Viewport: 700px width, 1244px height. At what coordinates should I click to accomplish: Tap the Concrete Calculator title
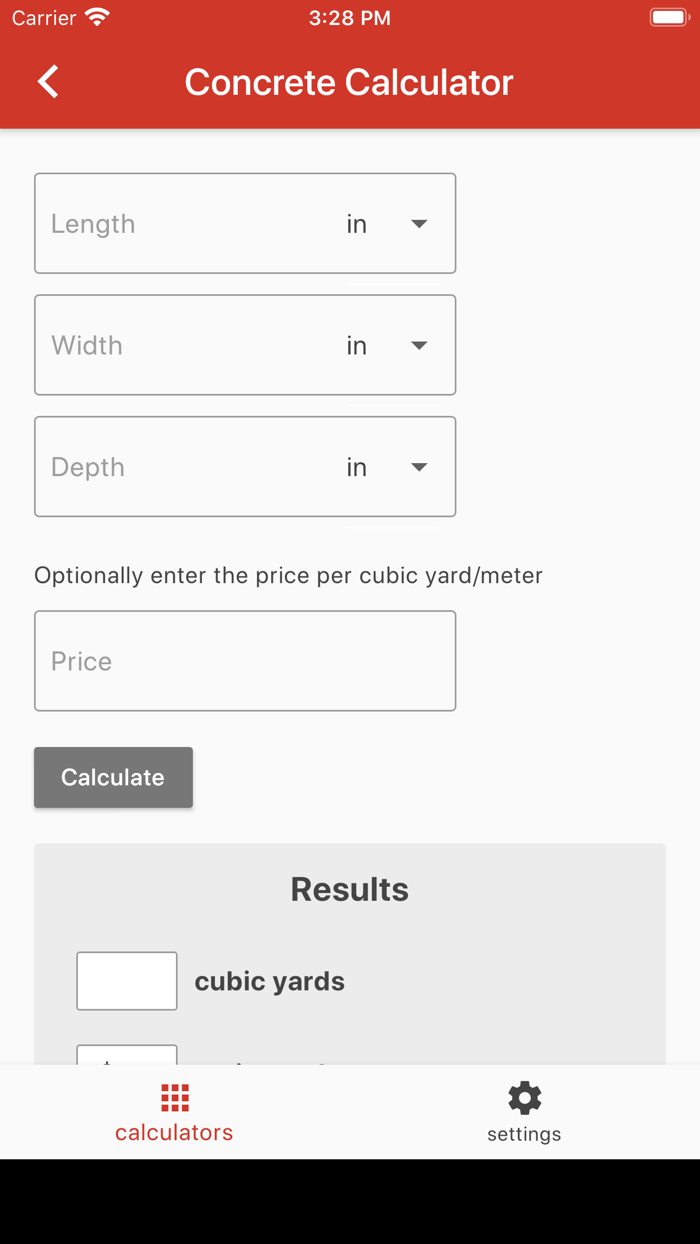[x=348, y=82]
